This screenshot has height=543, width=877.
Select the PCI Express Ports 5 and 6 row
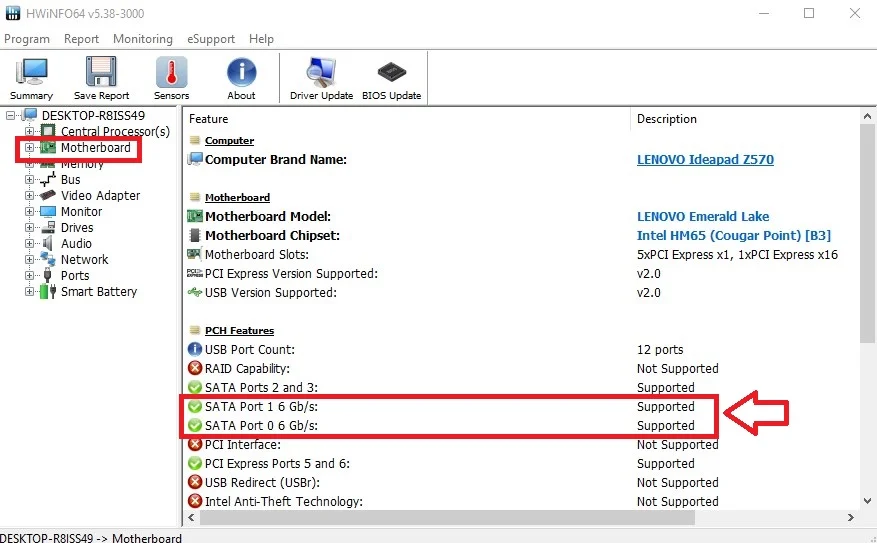(x=523, y=464)
